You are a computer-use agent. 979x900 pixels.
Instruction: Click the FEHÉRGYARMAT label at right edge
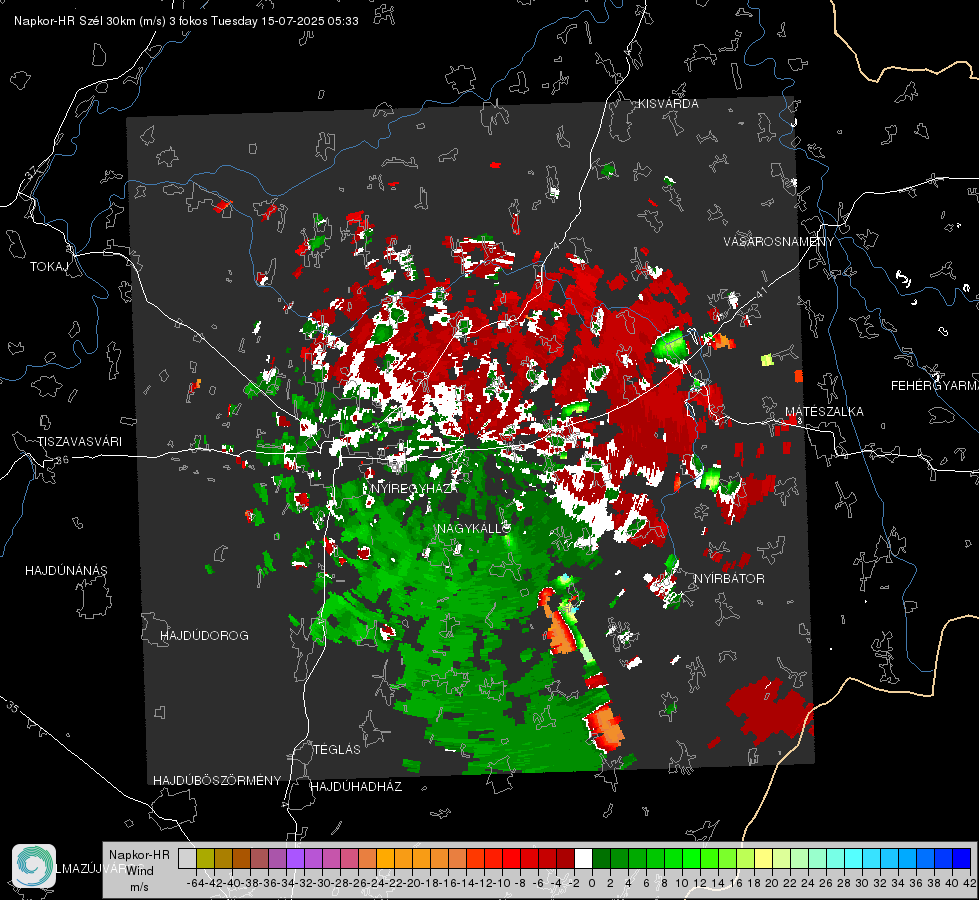pos(935,386)
